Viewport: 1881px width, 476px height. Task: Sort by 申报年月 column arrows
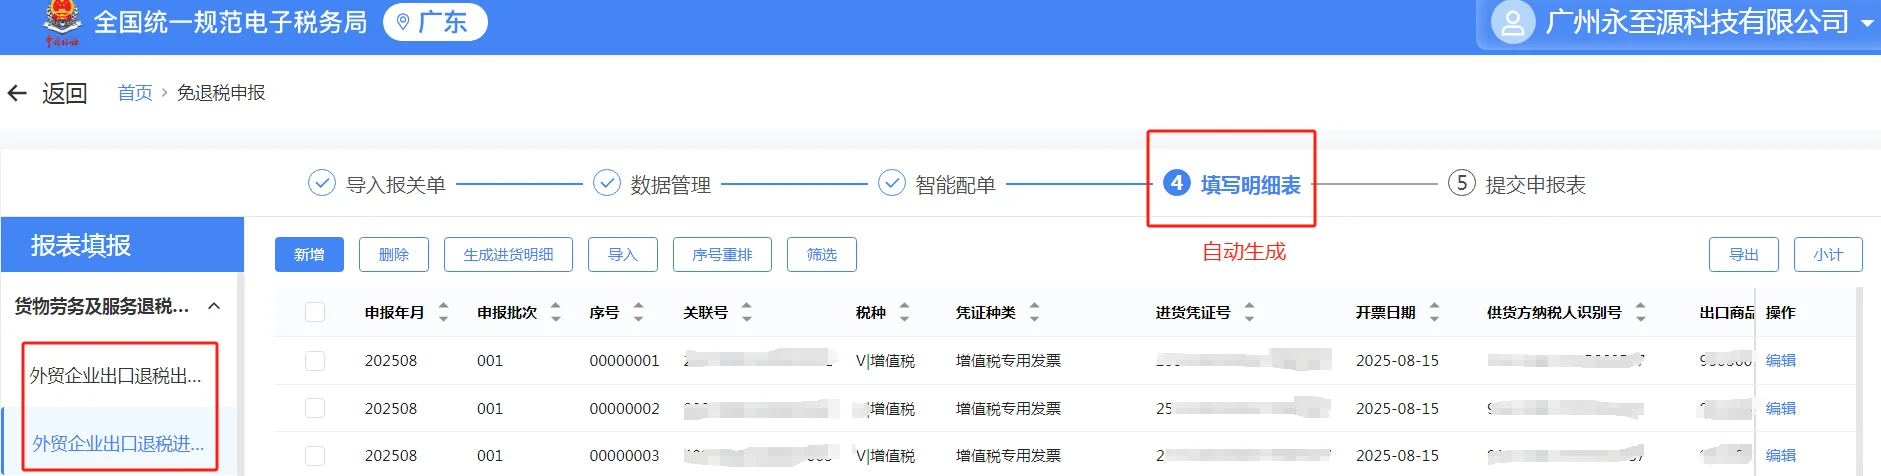click(444, 312)
